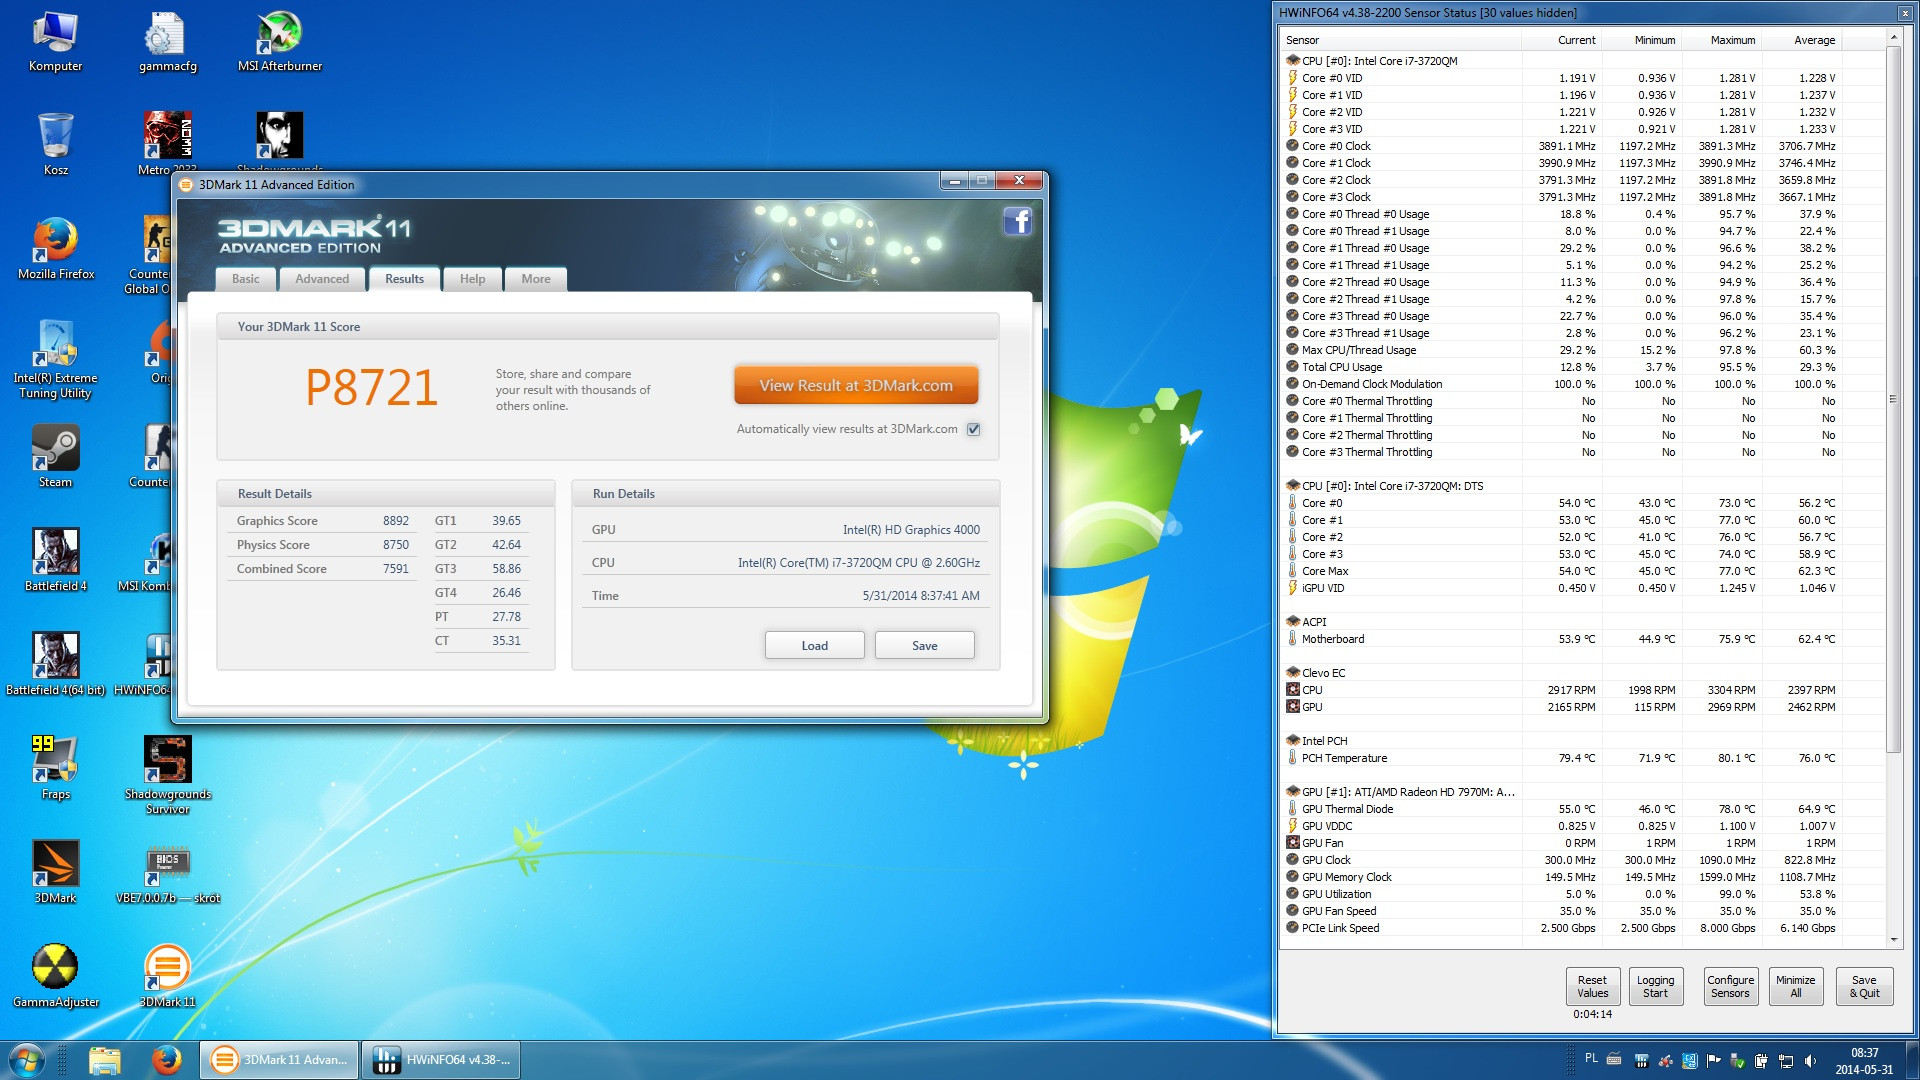
Task: Open Shadowgrounds Survivor desktop icon
Action: pos(167,777)
